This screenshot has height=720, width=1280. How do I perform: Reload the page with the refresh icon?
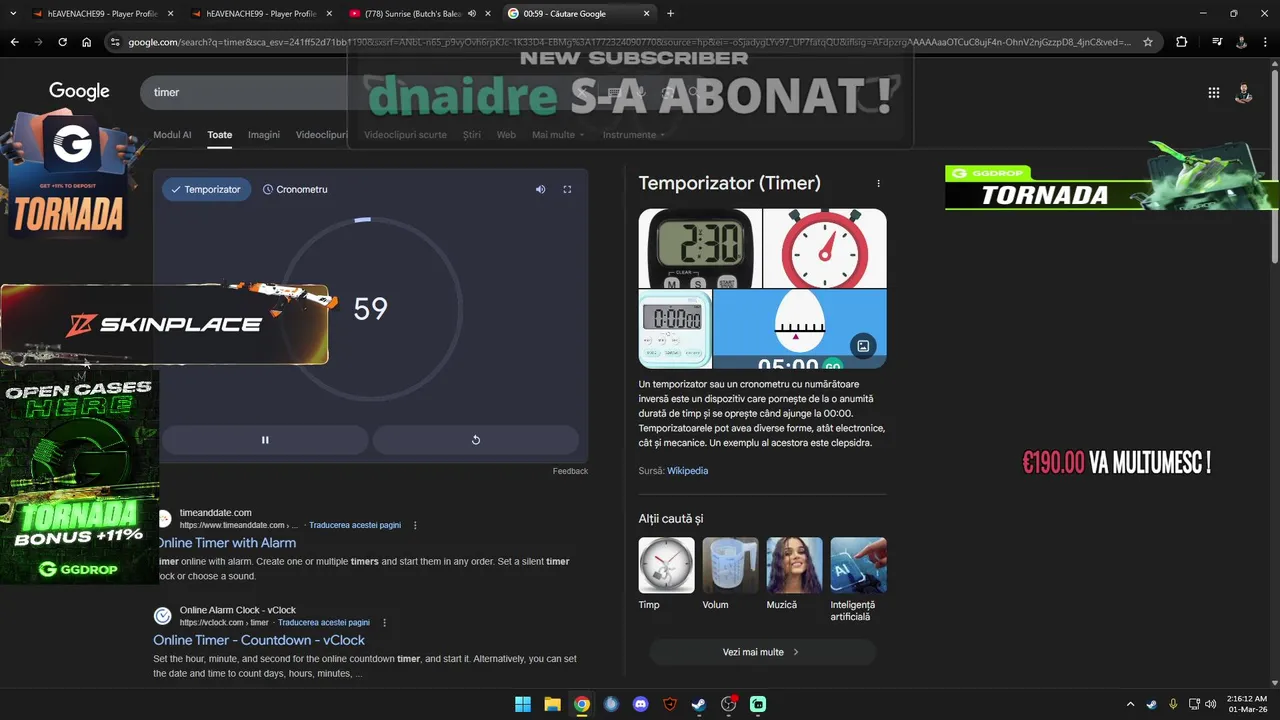point(62,42)
